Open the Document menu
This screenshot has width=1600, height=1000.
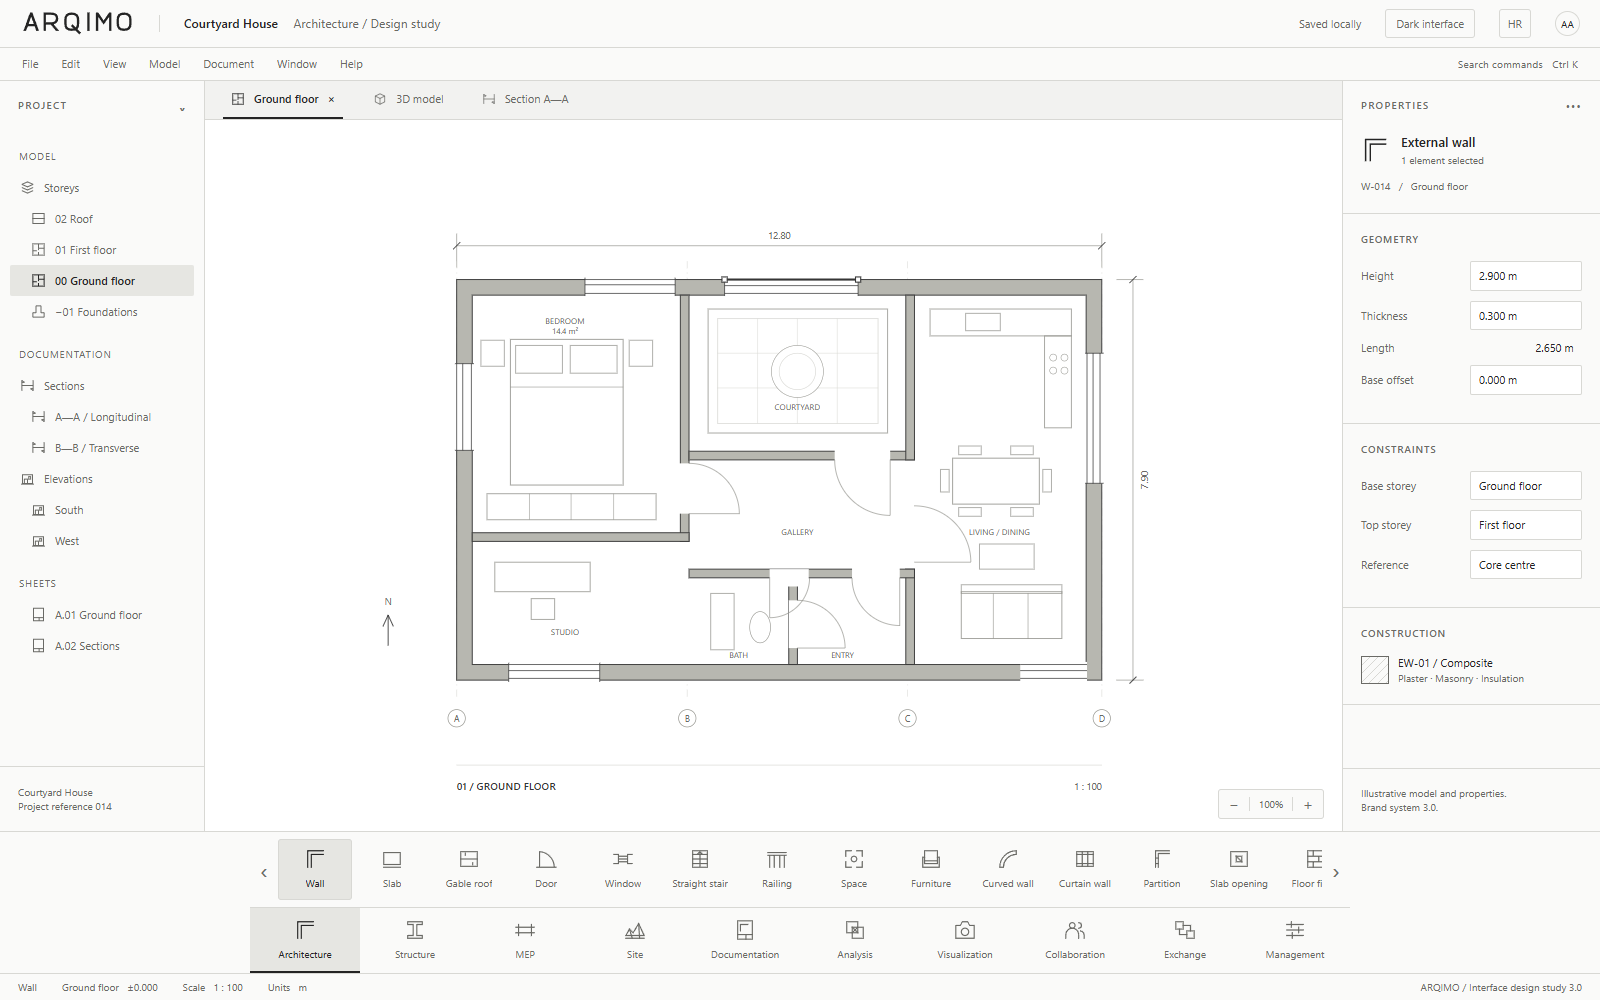[228, 64]
